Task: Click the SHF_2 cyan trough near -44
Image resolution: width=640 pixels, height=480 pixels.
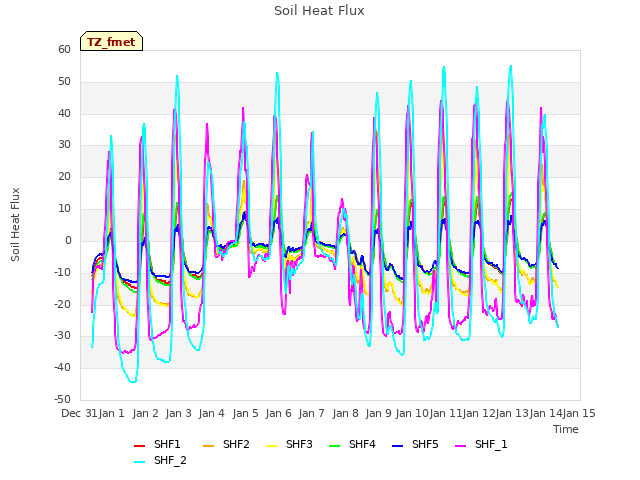Action: [x=133, y=382]
